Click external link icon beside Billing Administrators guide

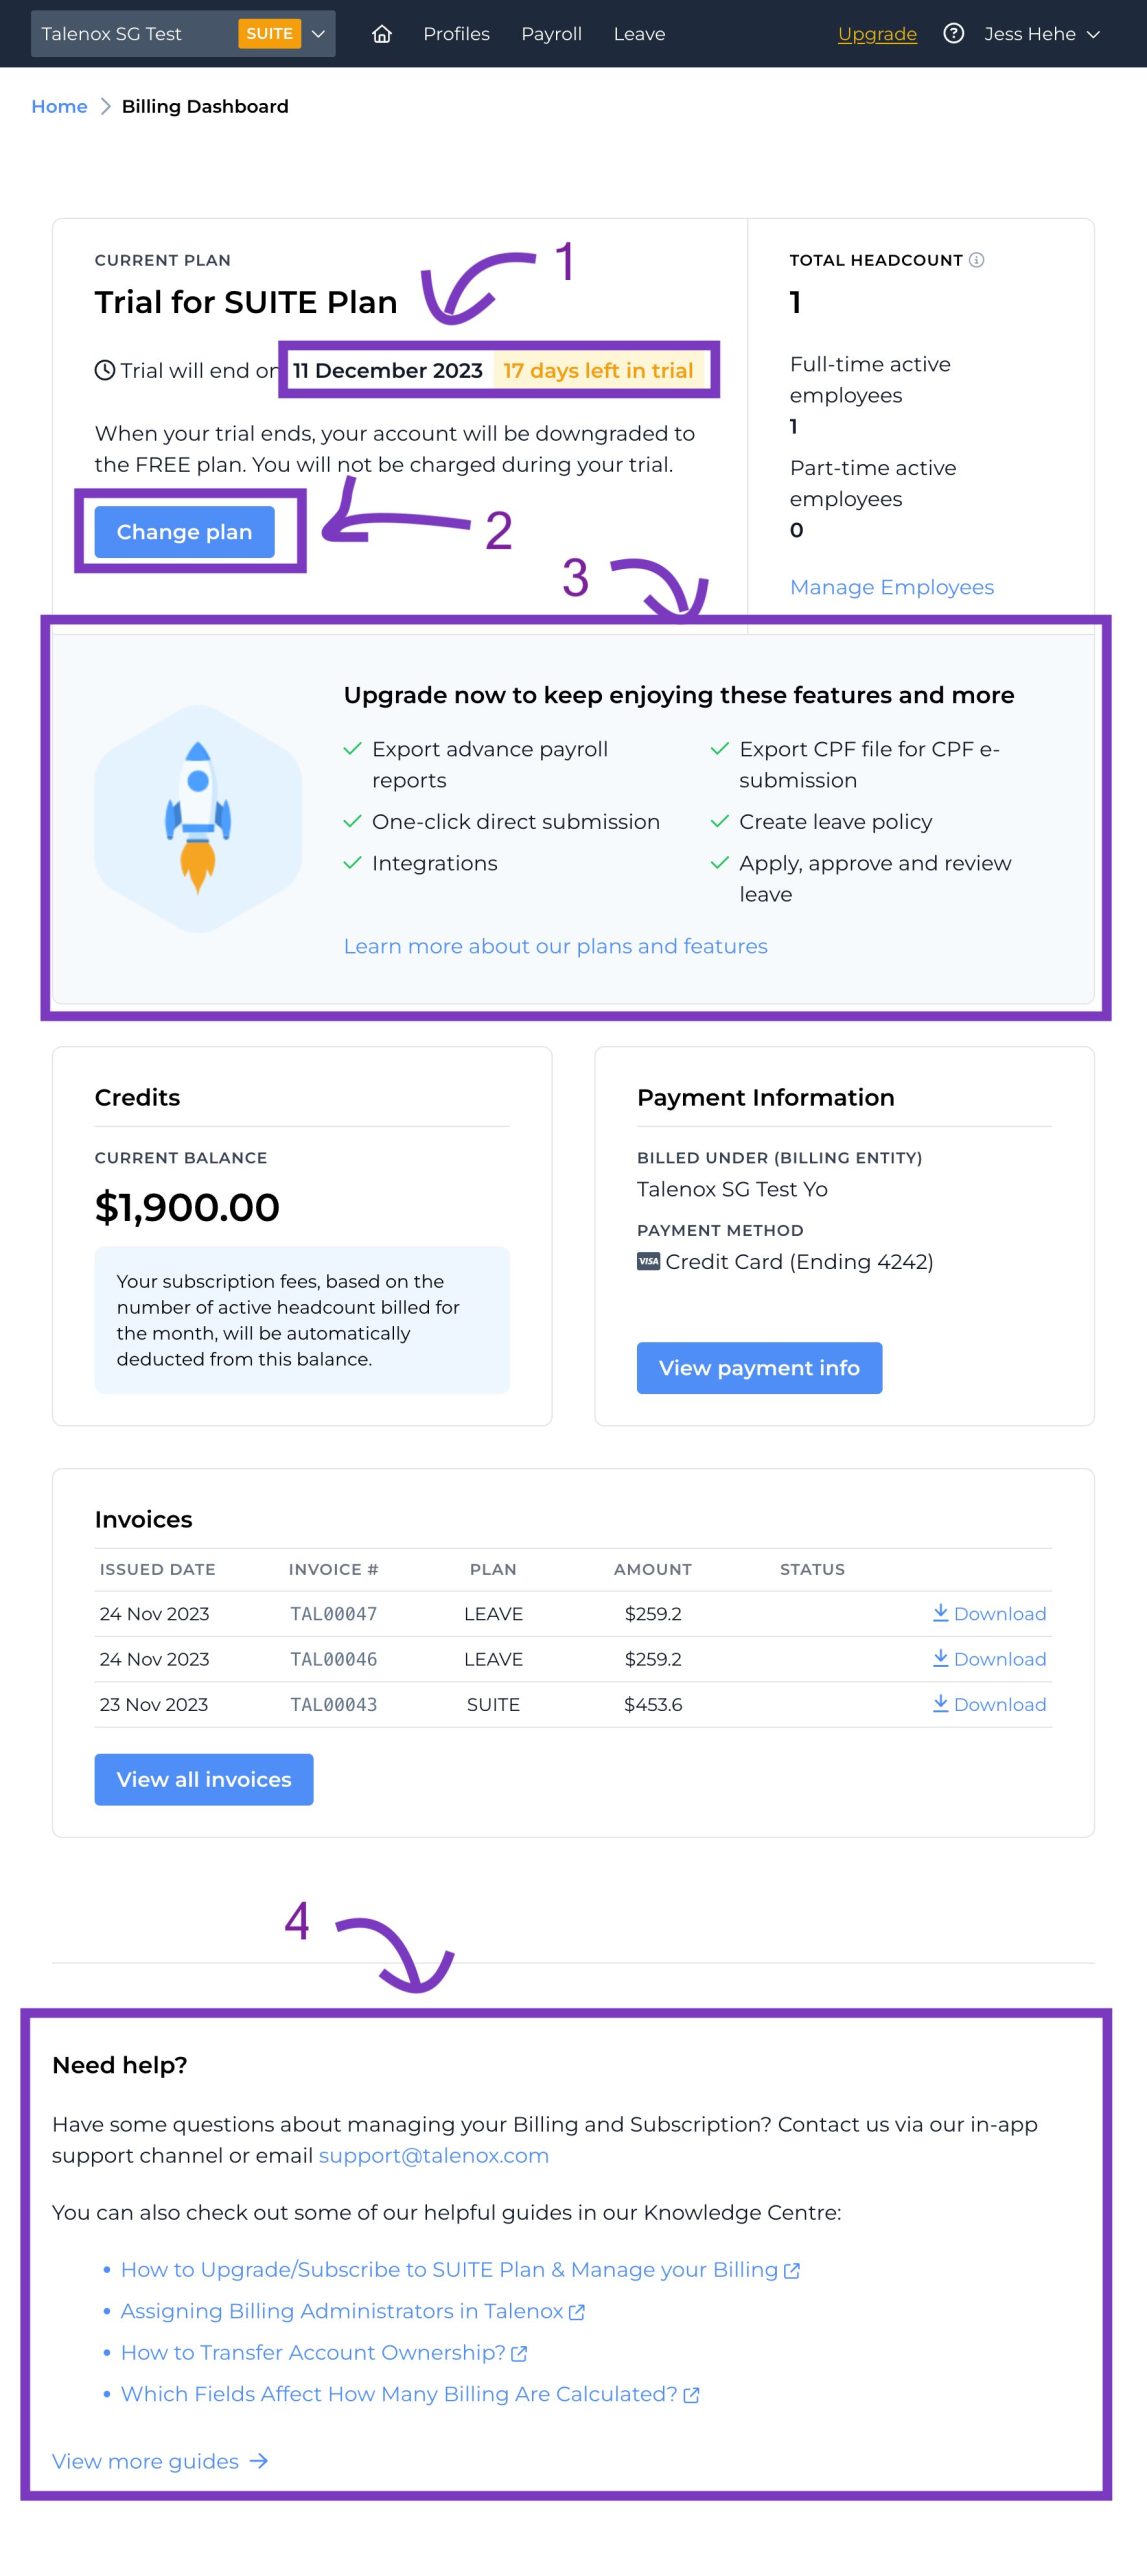576,2311
